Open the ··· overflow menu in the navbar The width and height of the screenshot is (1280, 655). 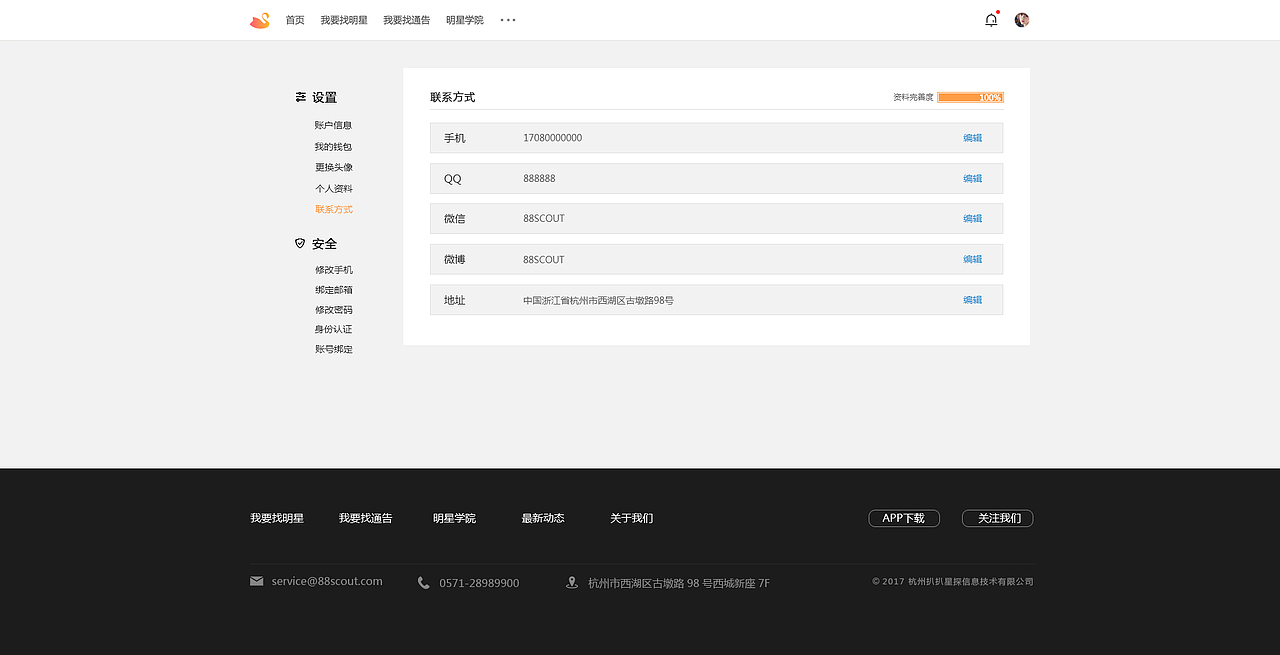coord(507,19)
